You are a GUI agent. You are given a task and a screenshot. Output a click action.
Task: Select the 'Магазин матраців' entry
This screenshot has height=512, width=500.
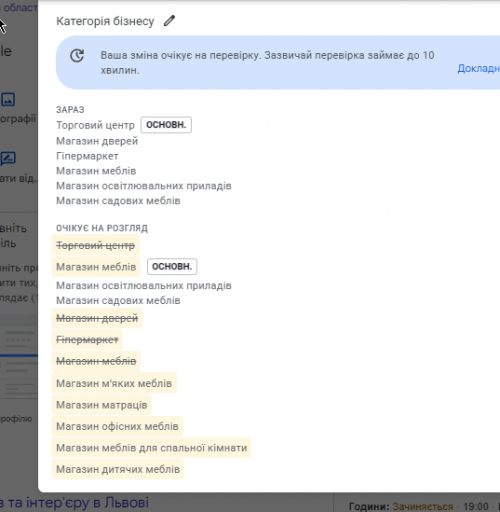click(102, 405)
